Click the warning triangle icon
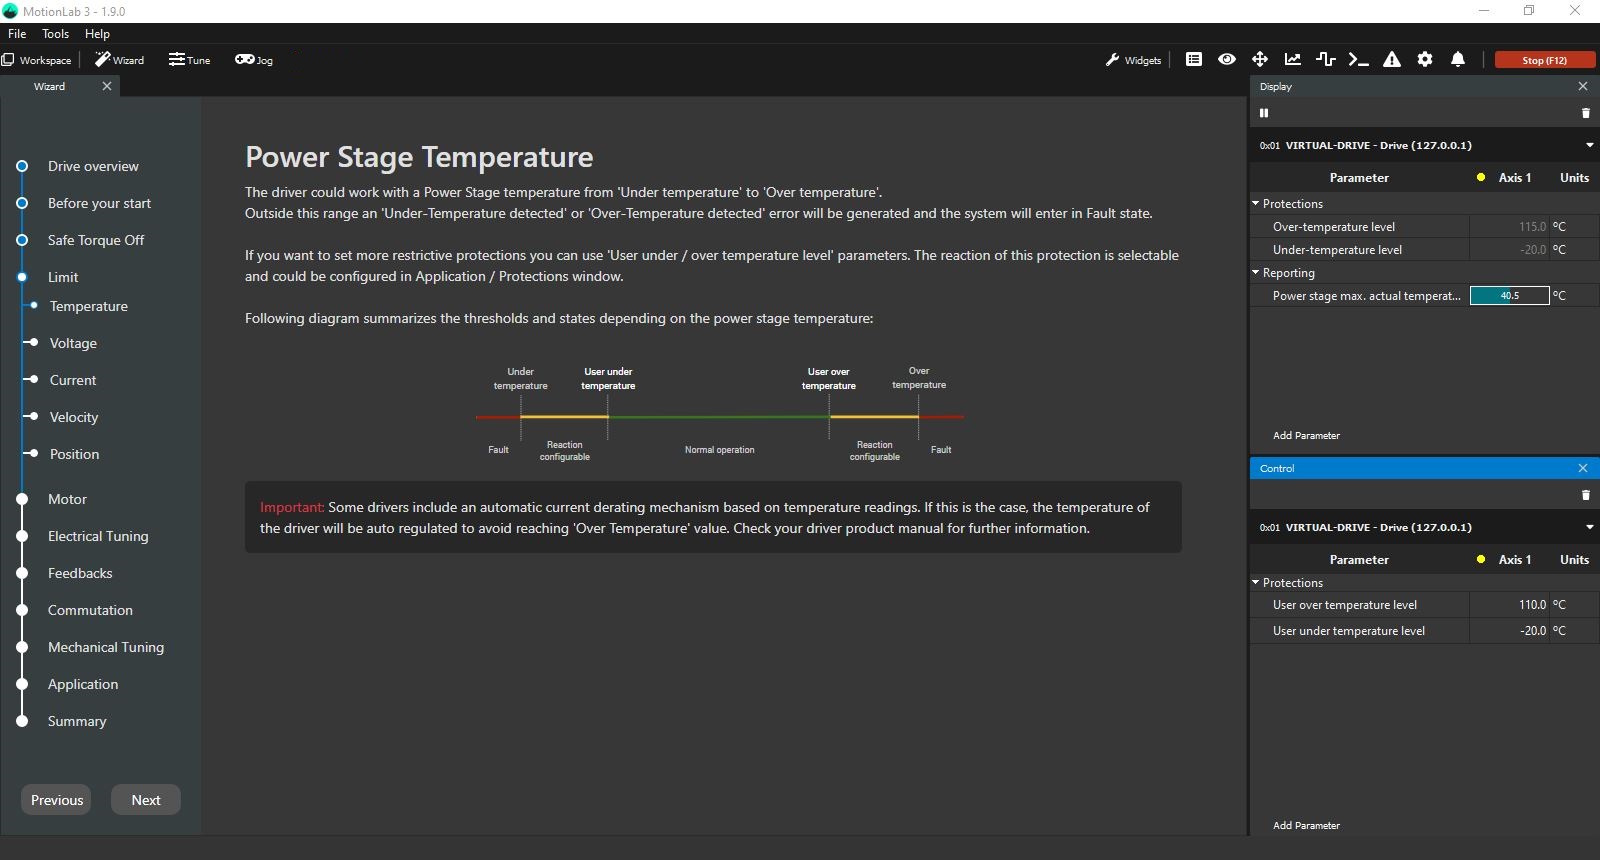 tap(1392, 60)
